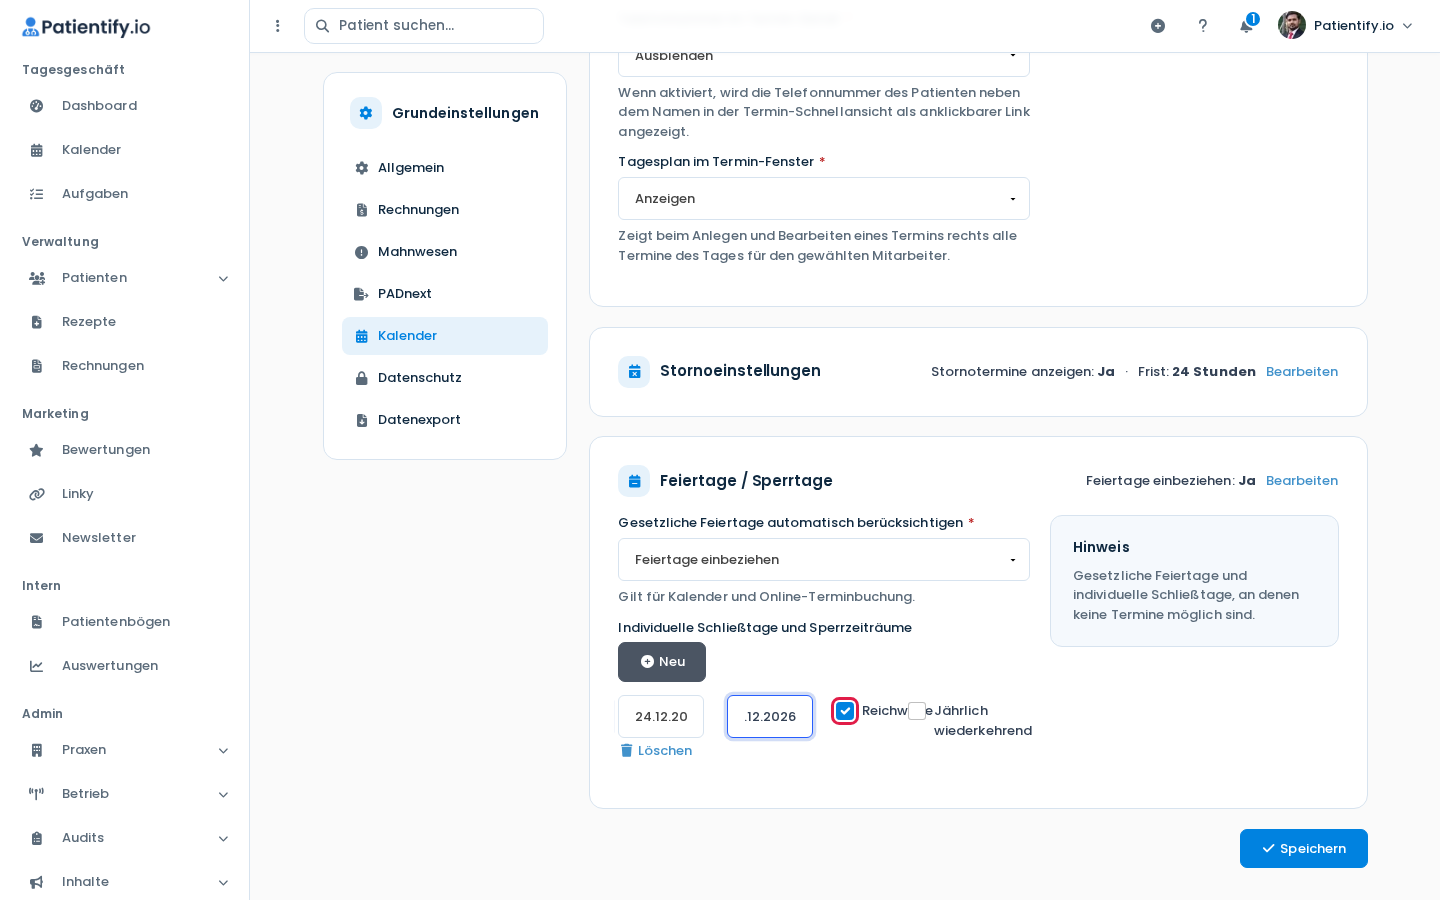Open the notifications bell
This screenshot has height=900, width=1440.
(x=1246, y=26)
